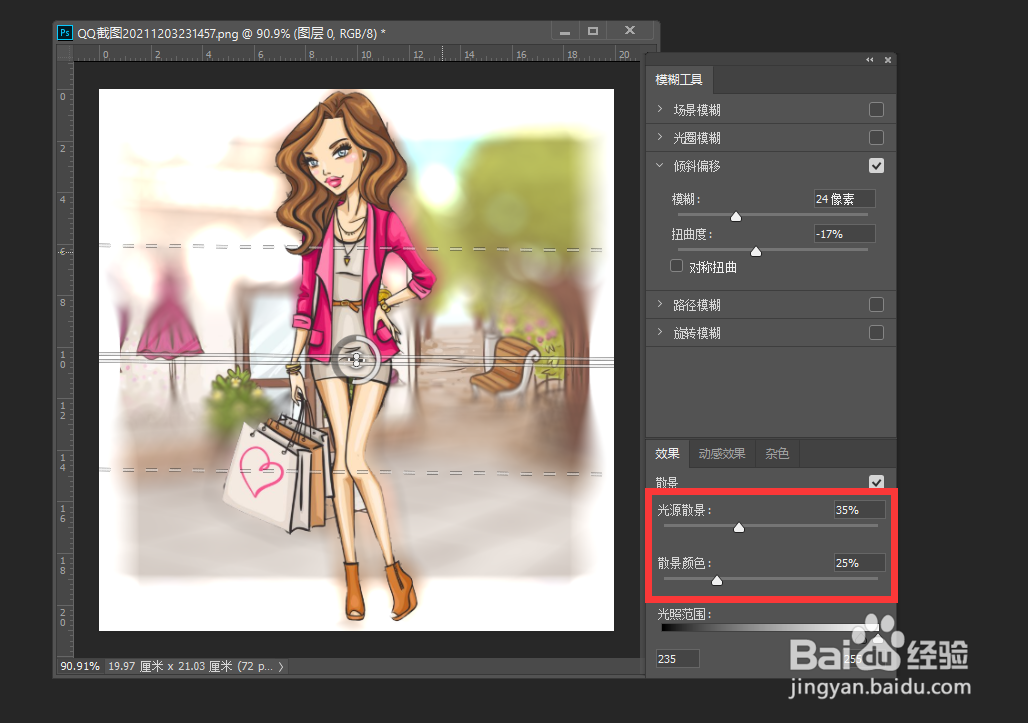
Task: Click the zoom level field 90.91%
Action: (80, 666)
